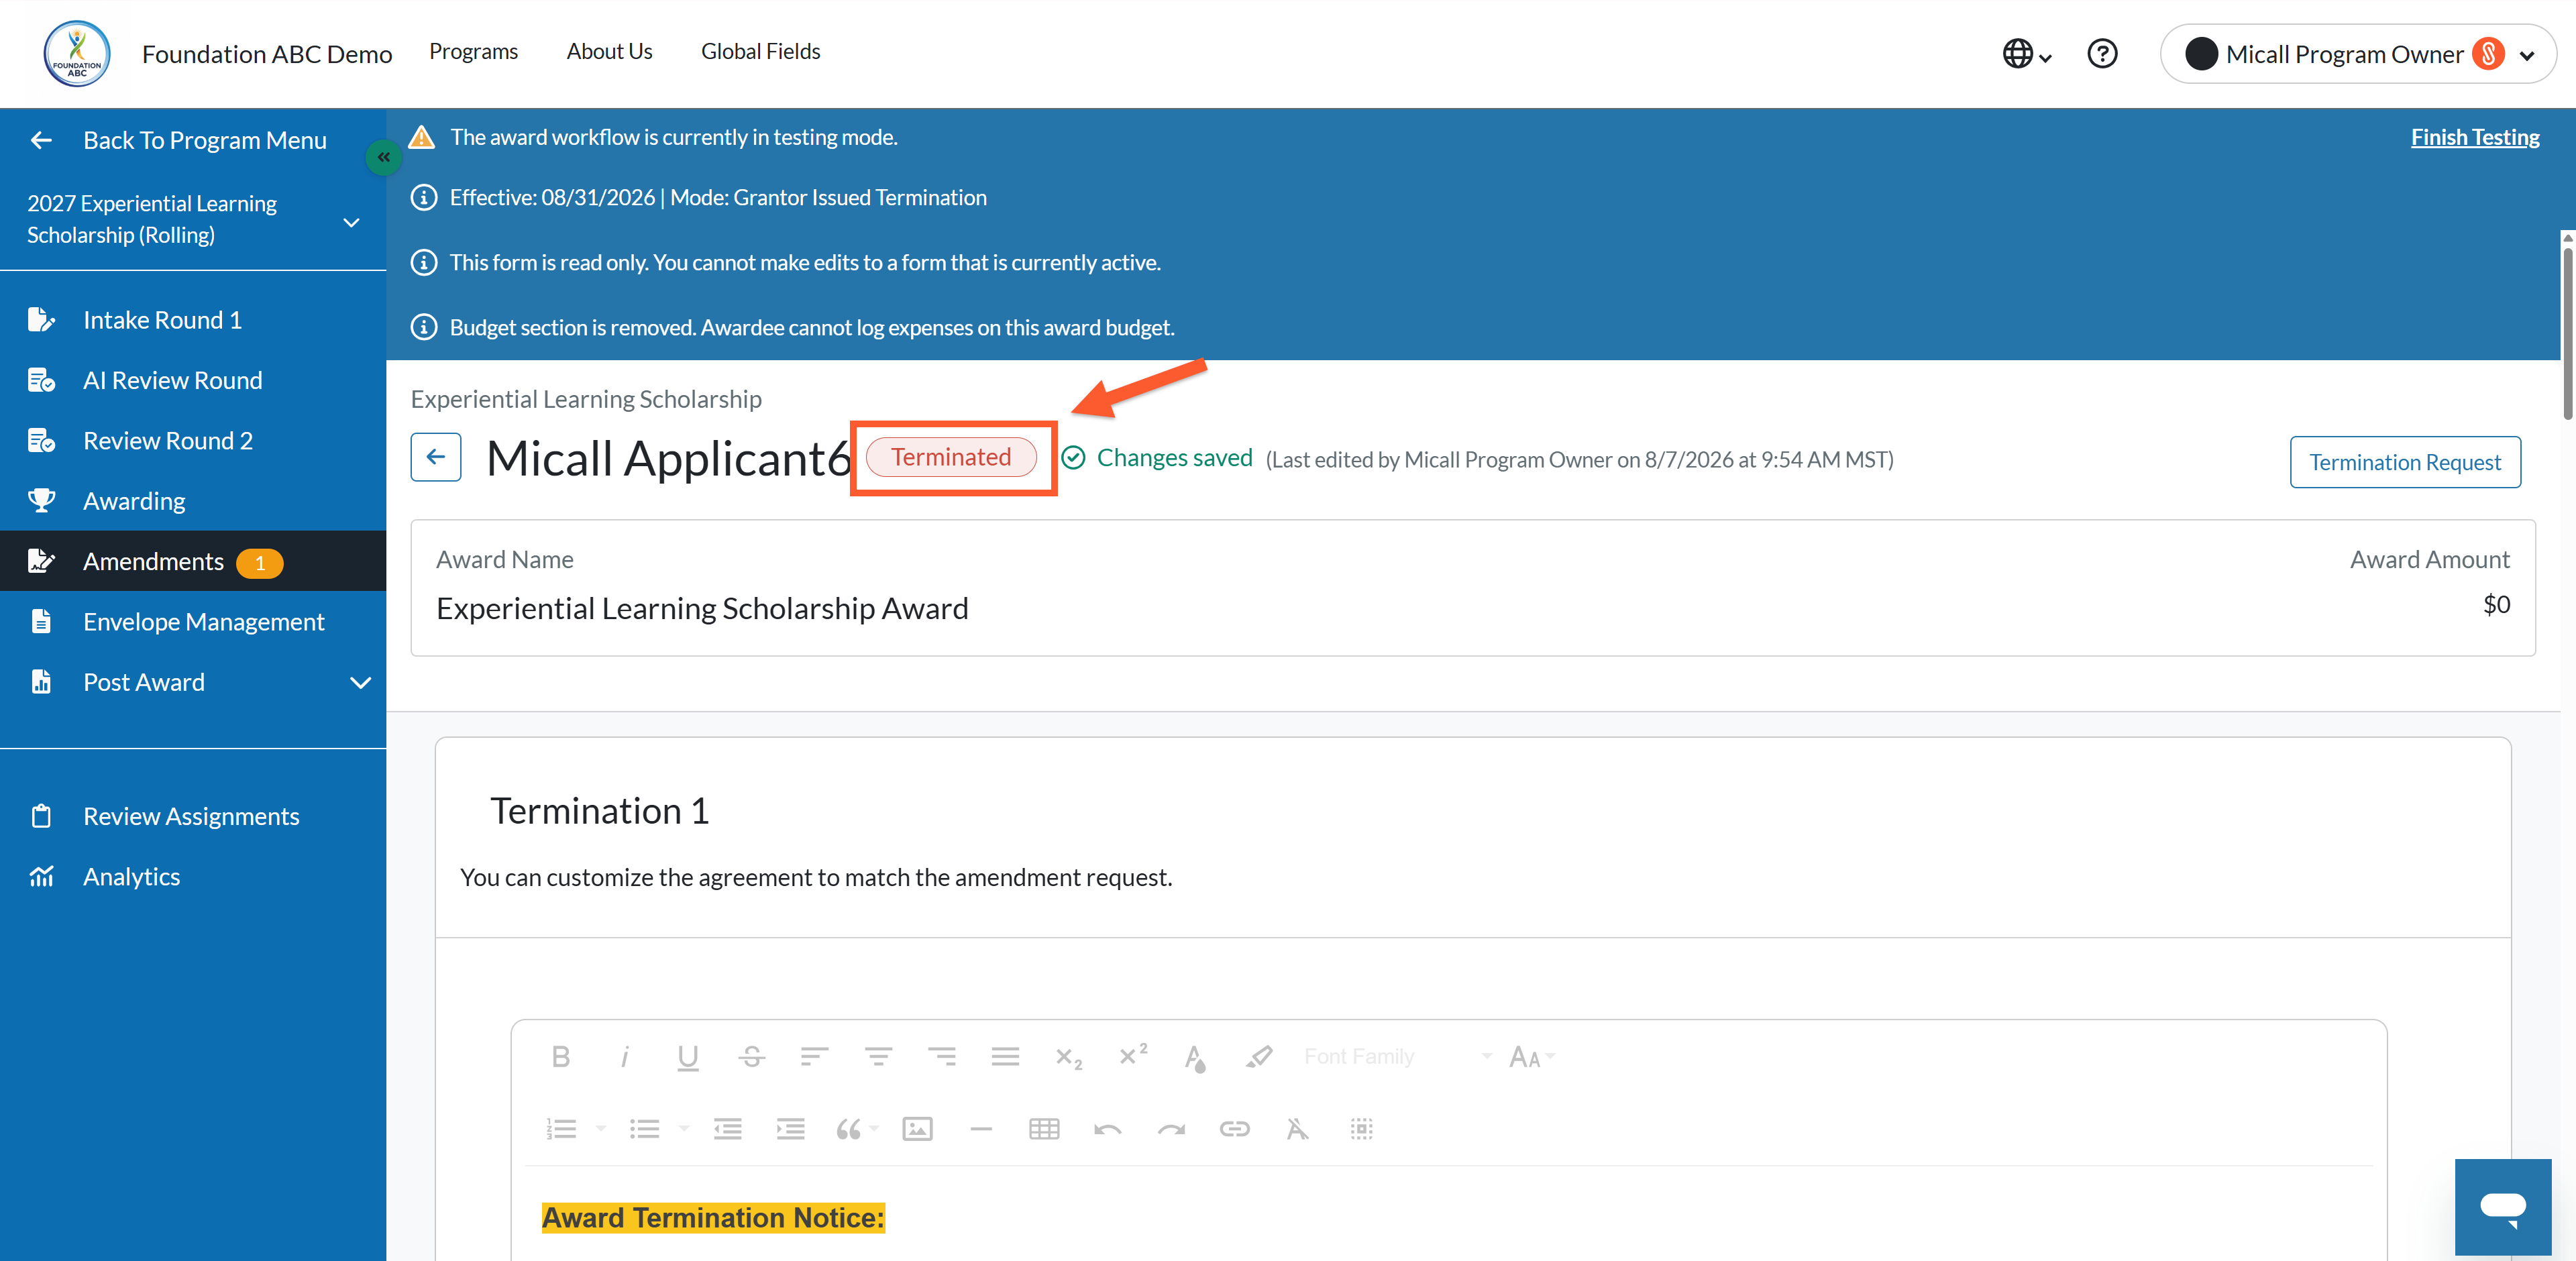Toggle underline formatting in the editor
The width and height of the screenshot is (2576, 1261).
(x=687, y=1057)
